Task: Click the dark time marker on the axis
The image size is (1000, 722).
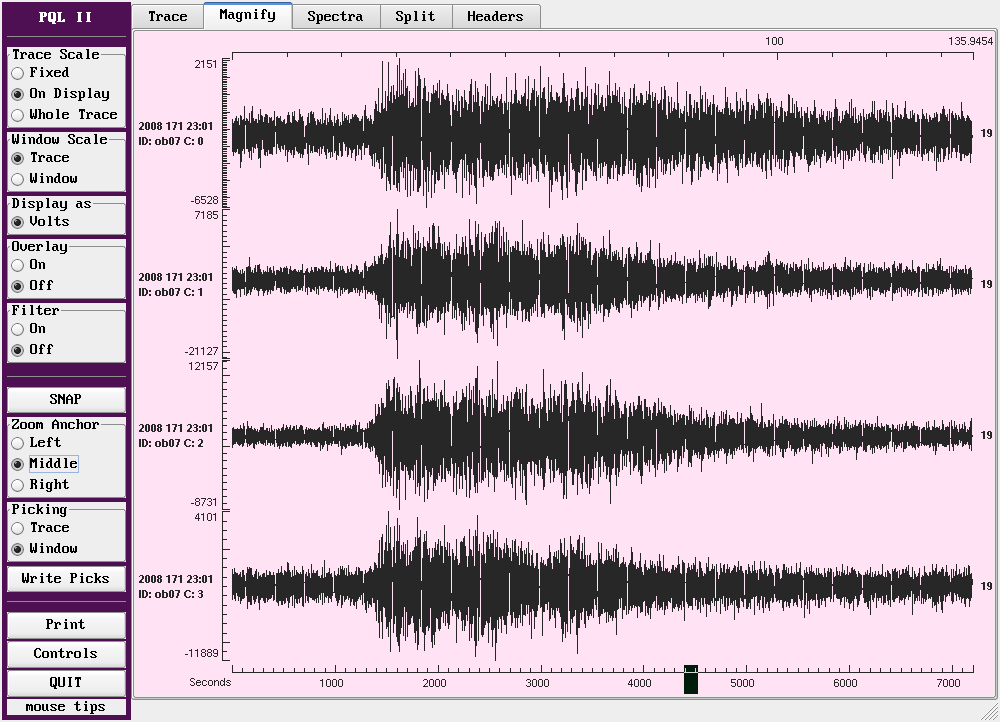Action: pyautogui.click(x=690, y=680)
